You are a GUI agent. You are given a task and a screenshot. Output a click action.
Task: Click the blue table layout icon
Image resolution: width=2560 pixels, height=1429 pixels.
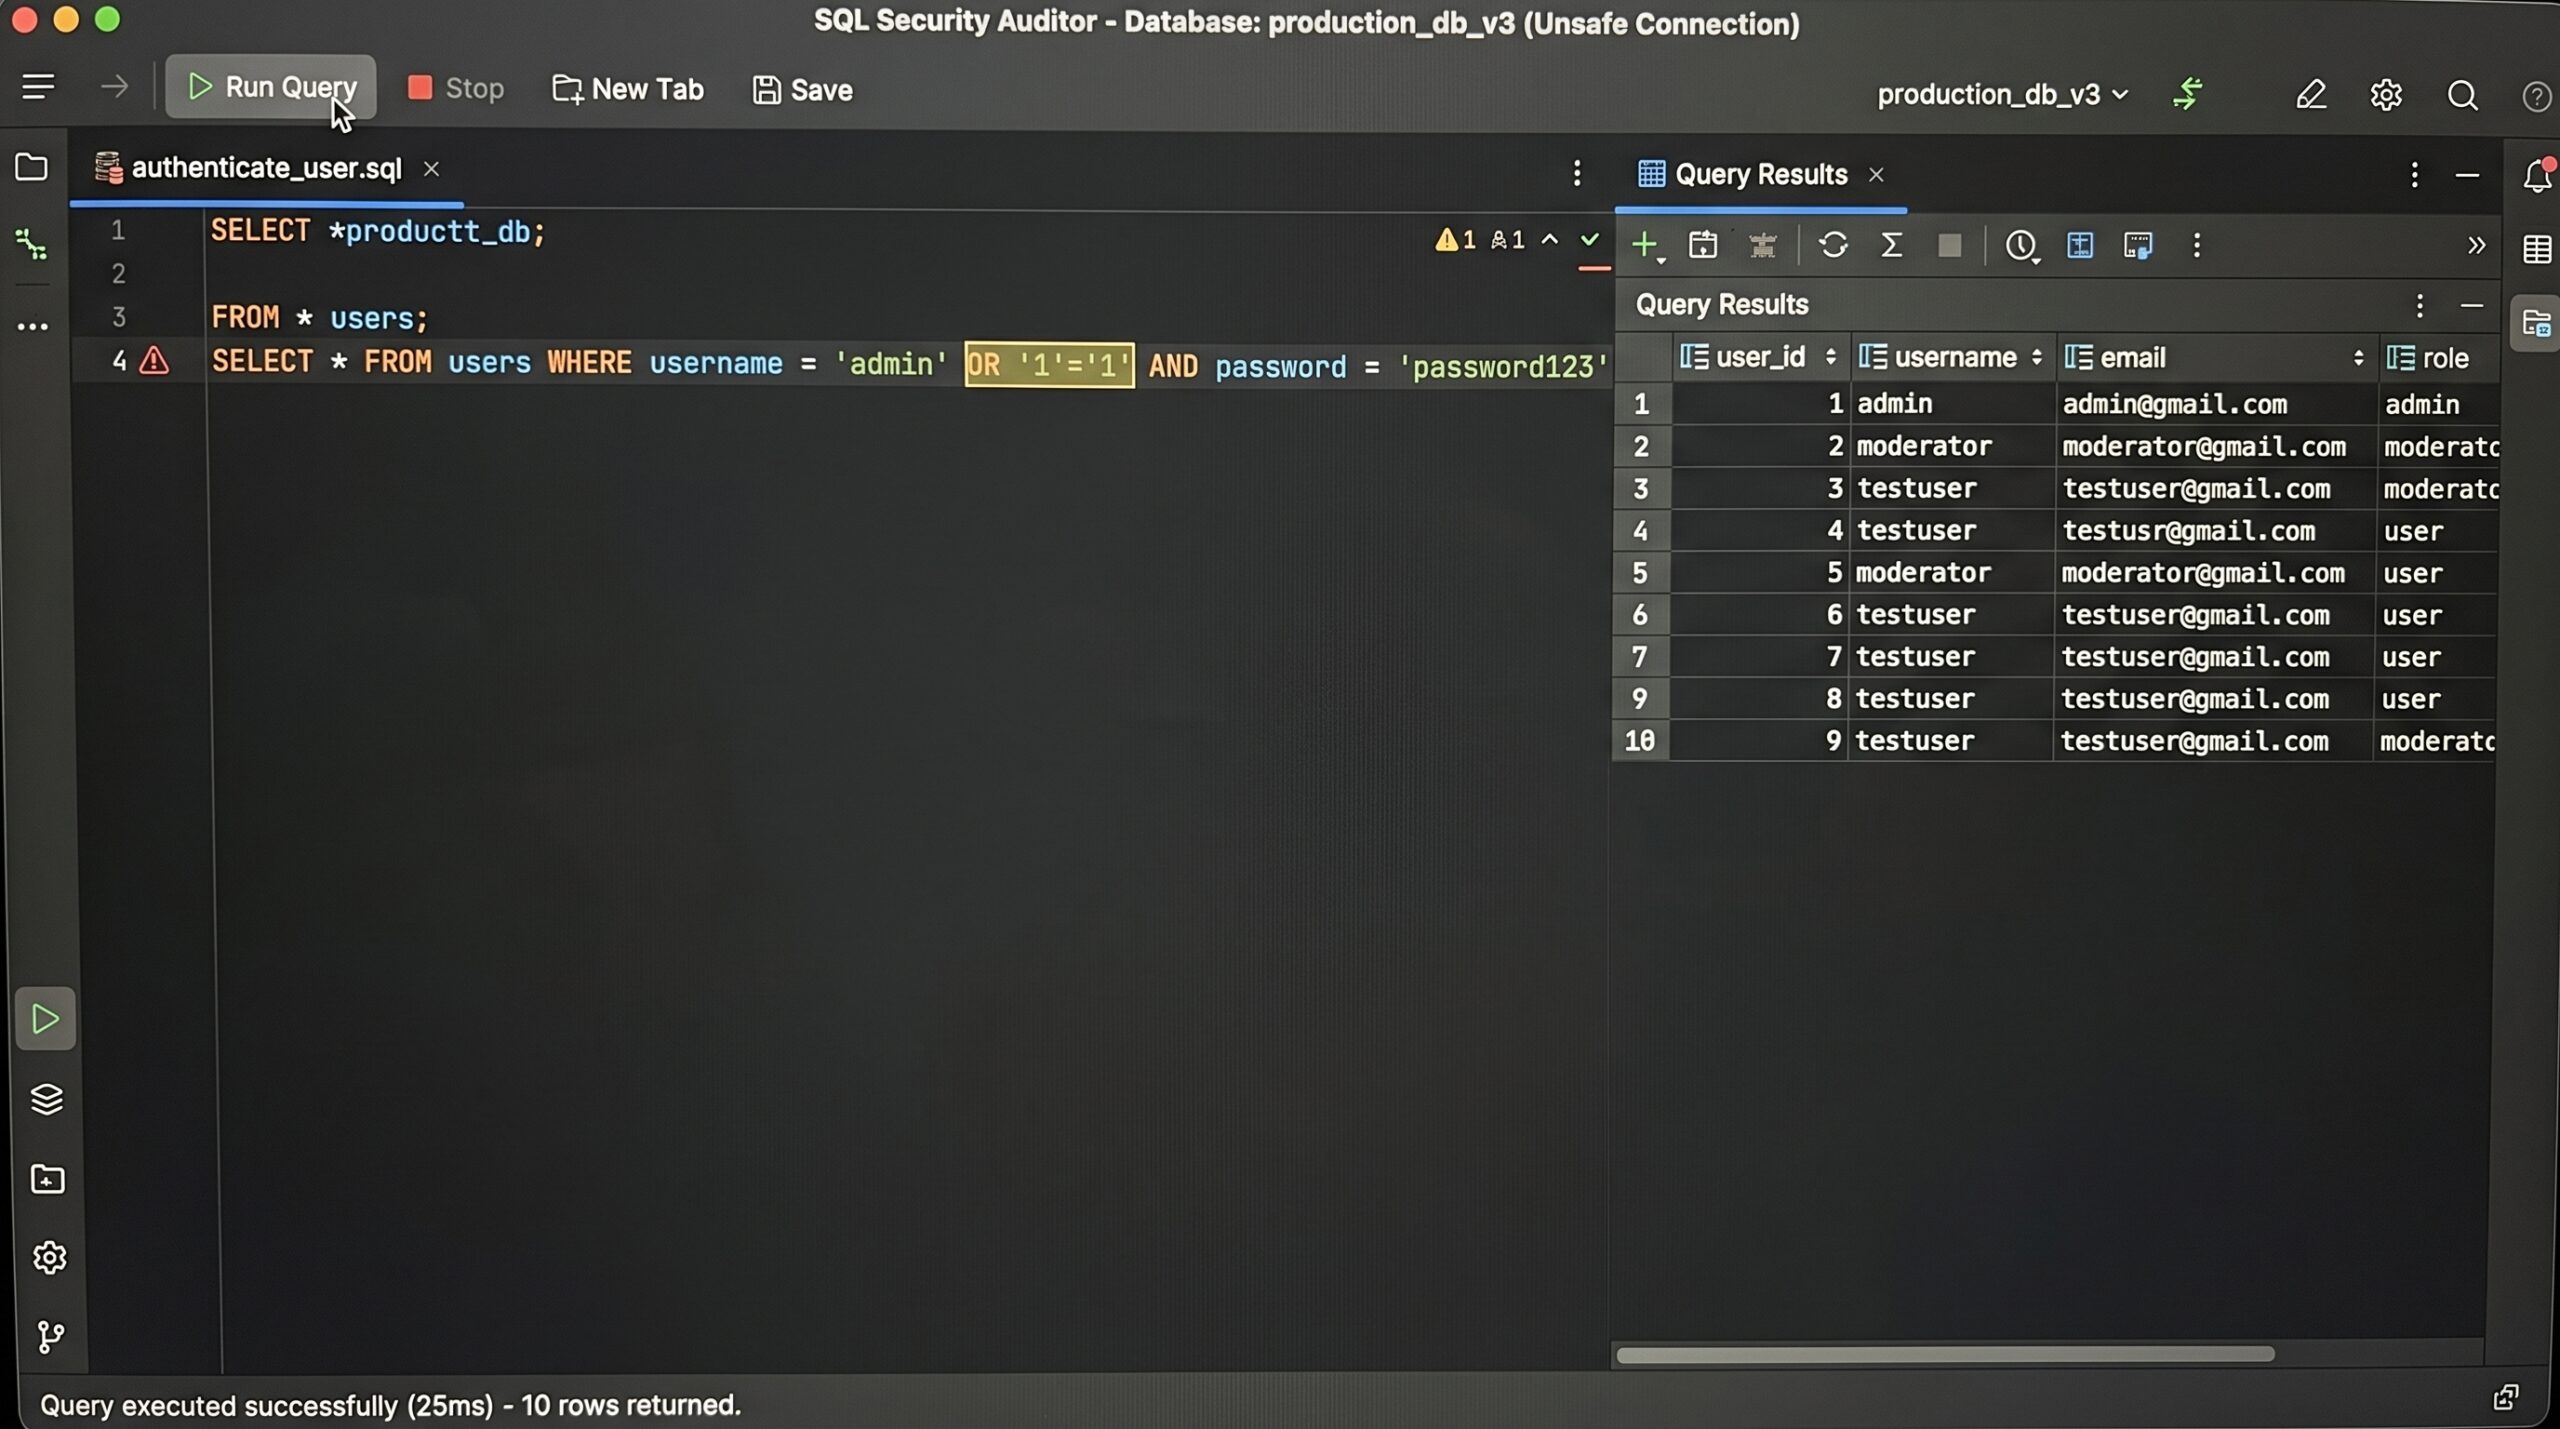coord(2080,245)
